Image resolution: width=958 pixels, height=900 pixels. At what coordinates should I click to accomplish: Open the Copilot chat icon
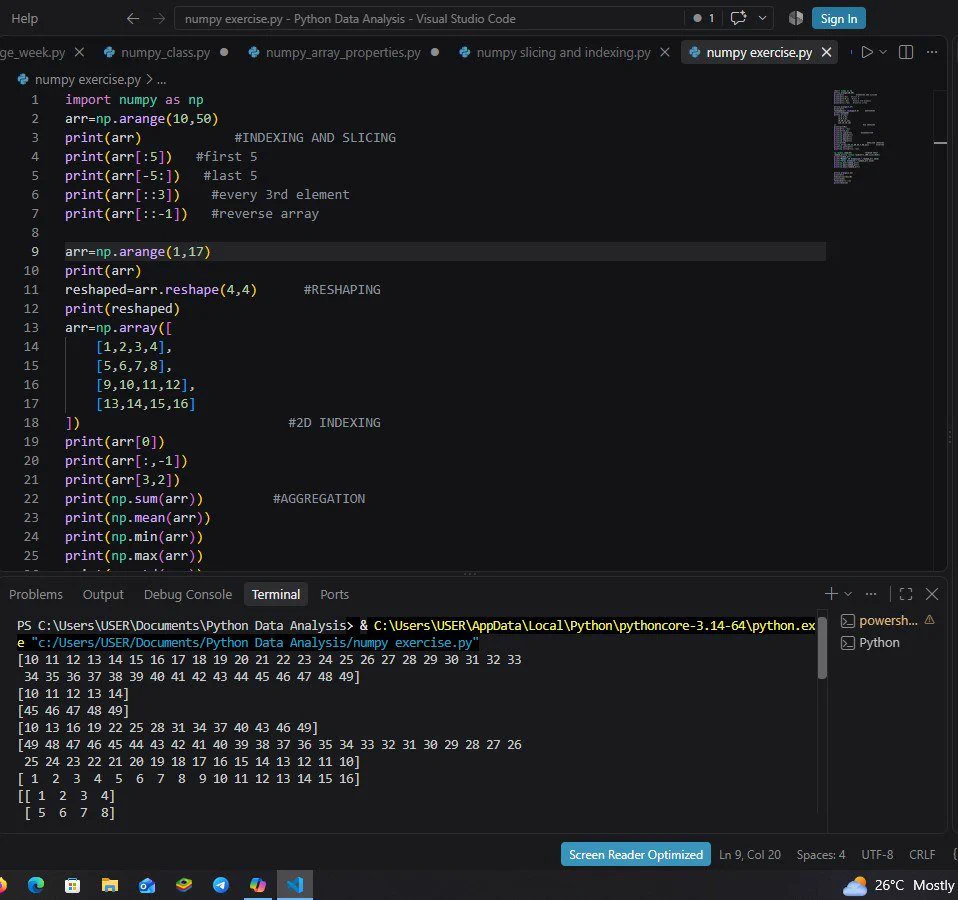(738, 18)
